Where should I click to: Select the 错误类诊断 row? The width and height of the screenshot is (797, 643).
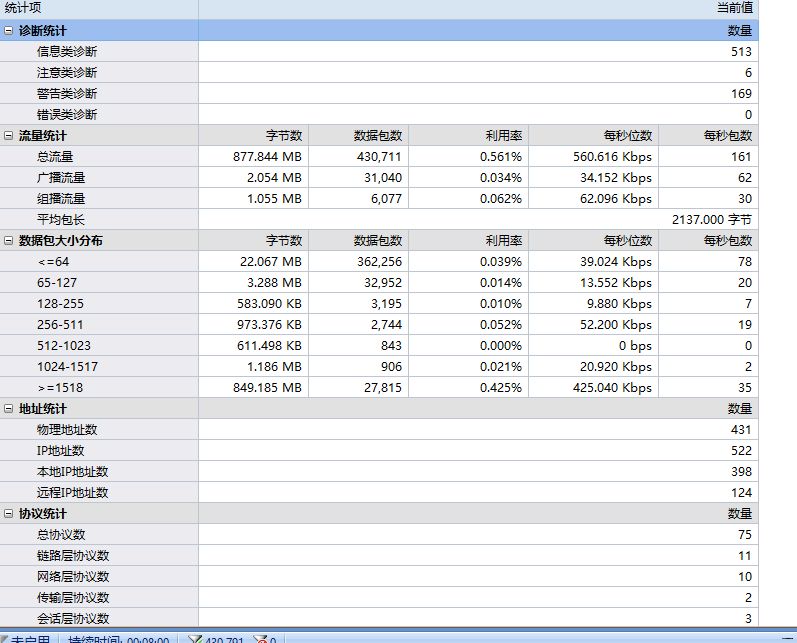pos(379,114)
